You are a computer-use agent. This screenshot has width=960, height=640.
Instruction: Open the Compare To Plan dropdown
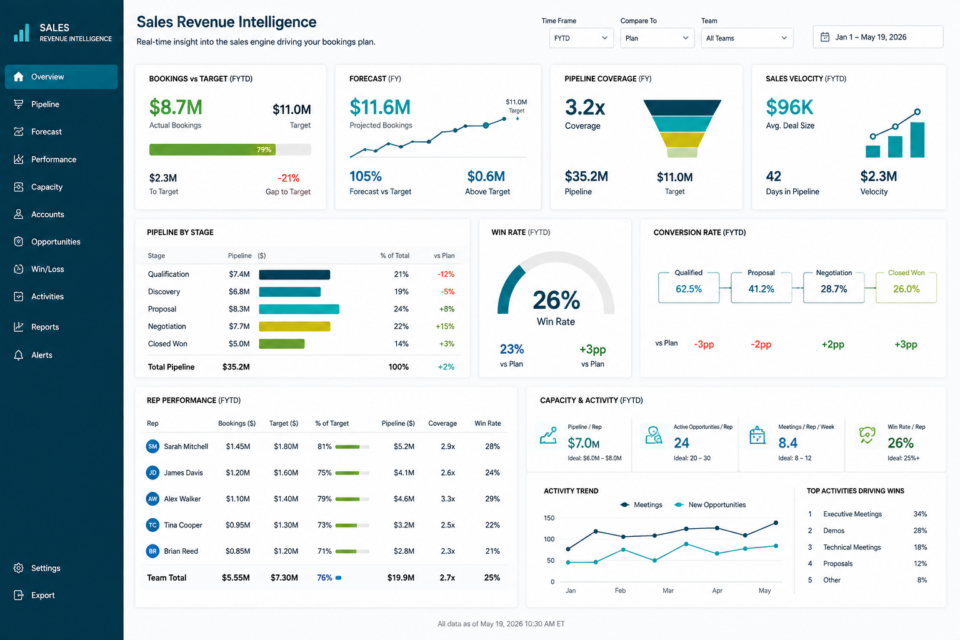(x=658, y=38)
